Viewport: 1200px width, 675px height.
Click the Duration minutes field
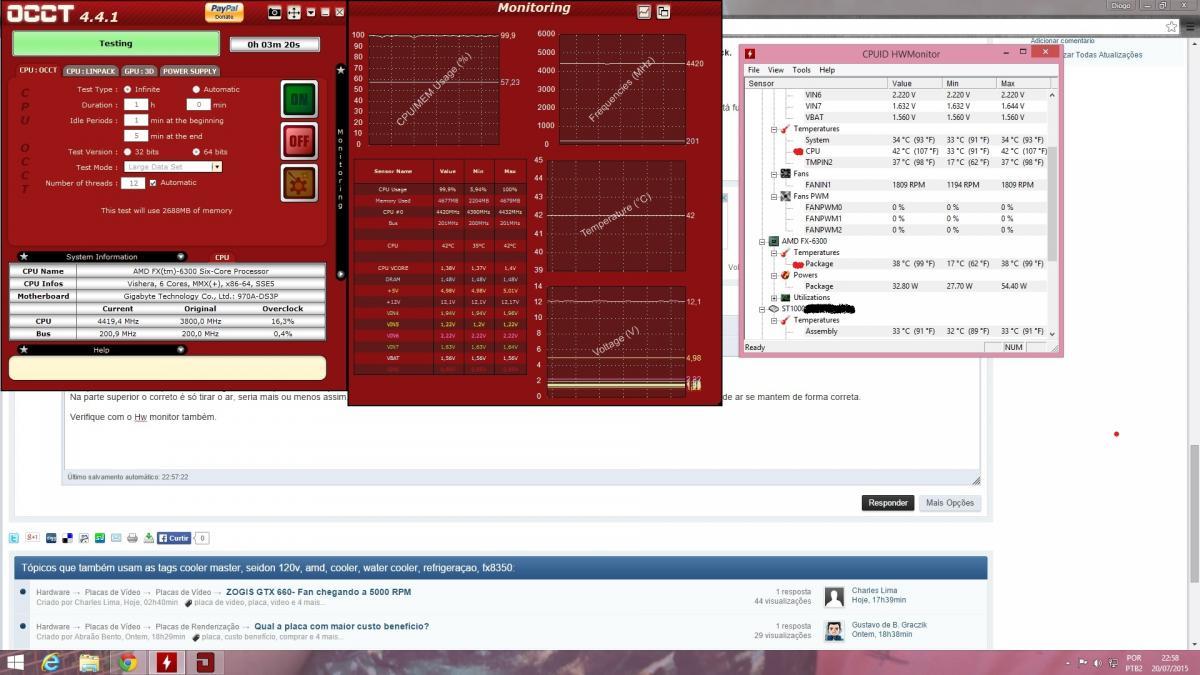198,104
